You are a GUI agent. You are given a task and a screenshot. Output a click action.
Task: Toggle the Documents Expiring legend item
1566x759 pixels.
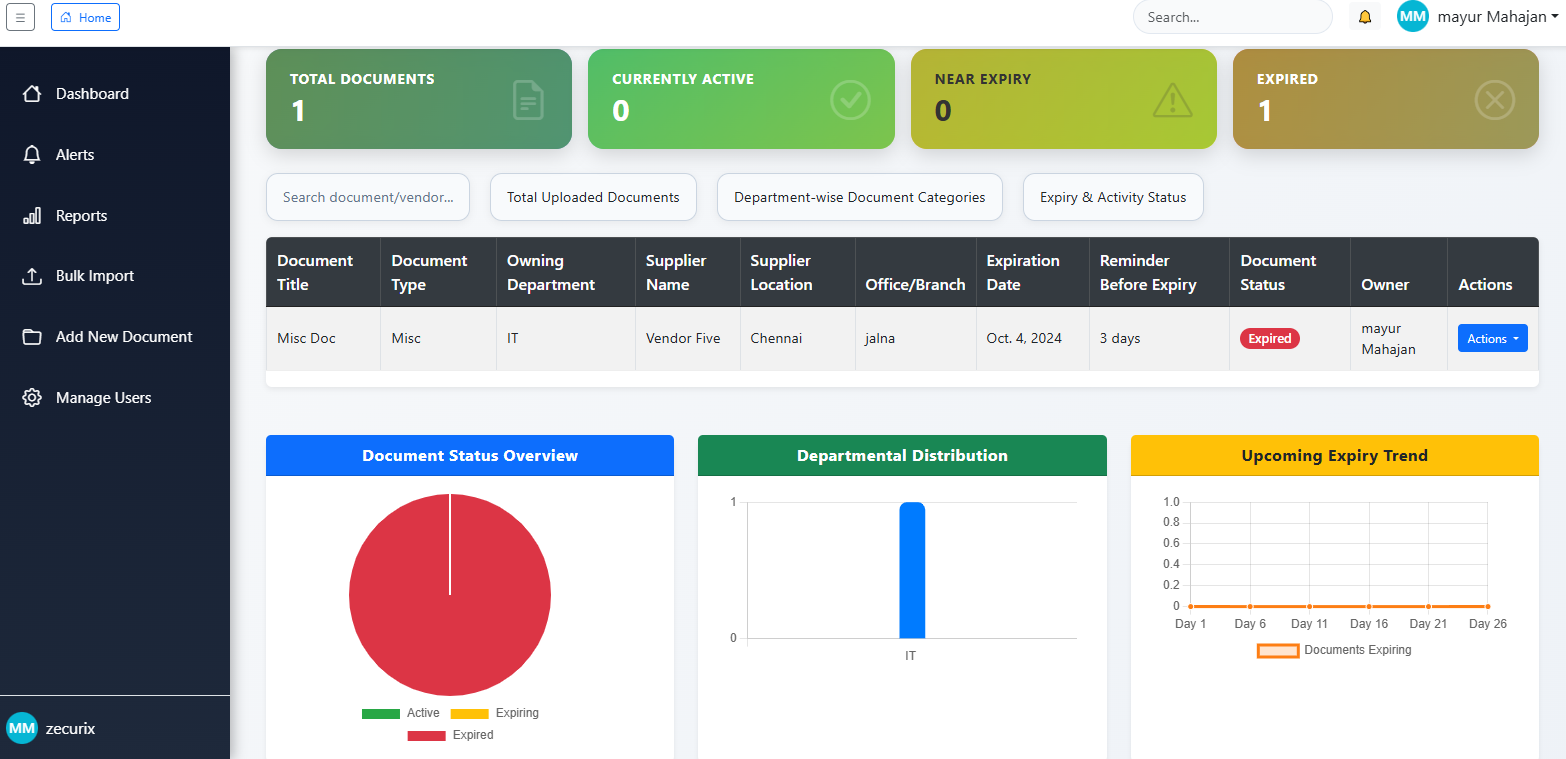point(1334,650)
